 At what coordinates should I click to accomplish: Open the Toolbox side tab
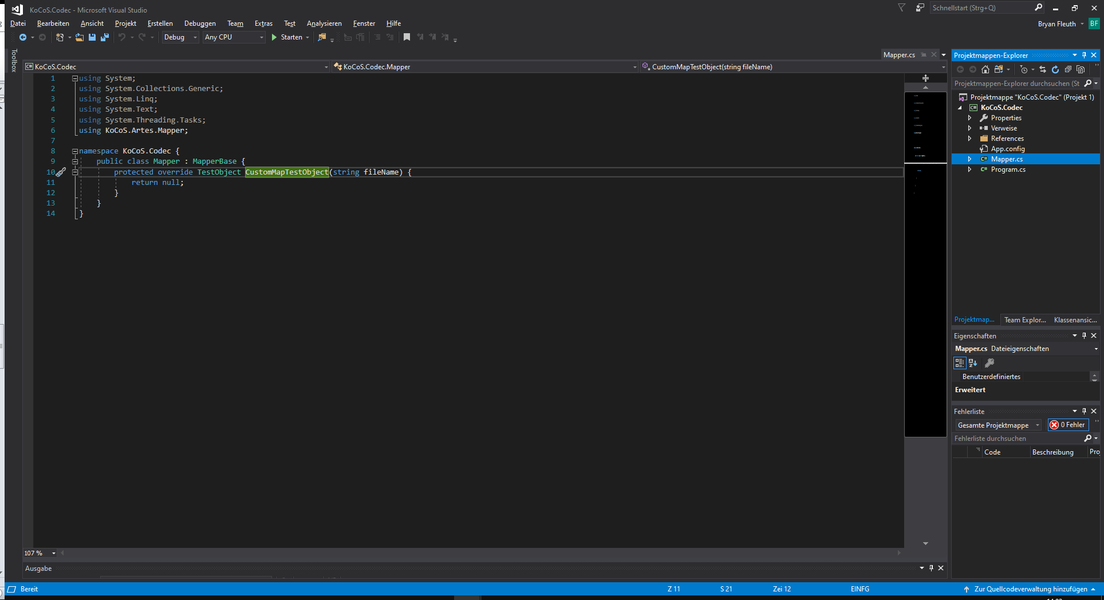(13, 61)
